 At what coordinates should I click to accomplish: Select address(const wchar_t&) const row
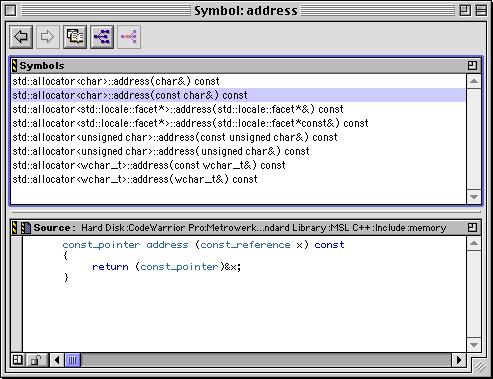(x=238, y=165)
